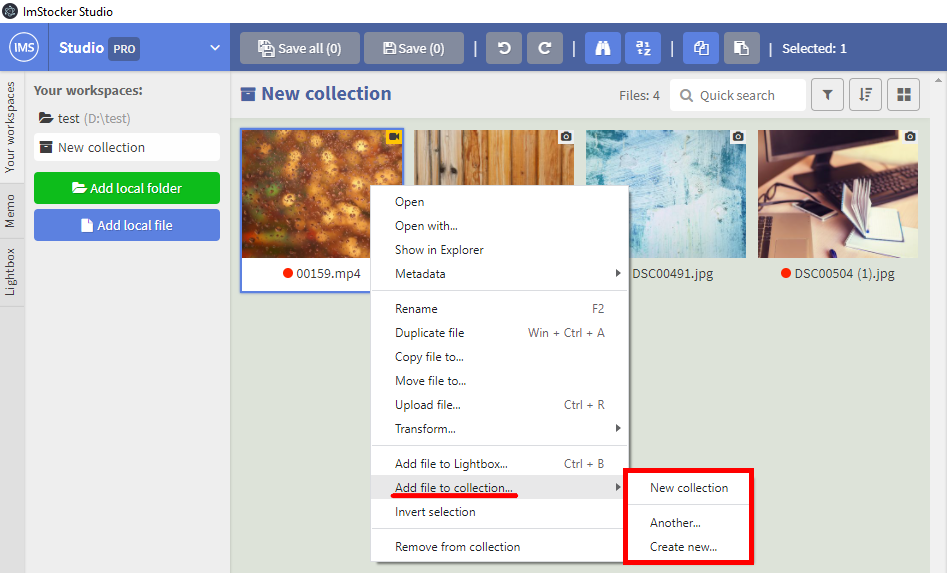Image resolution: width=947 pixels, height=573 pixels.
Task: Choose Move file to... menu item
Action: (x=499, y=381)
